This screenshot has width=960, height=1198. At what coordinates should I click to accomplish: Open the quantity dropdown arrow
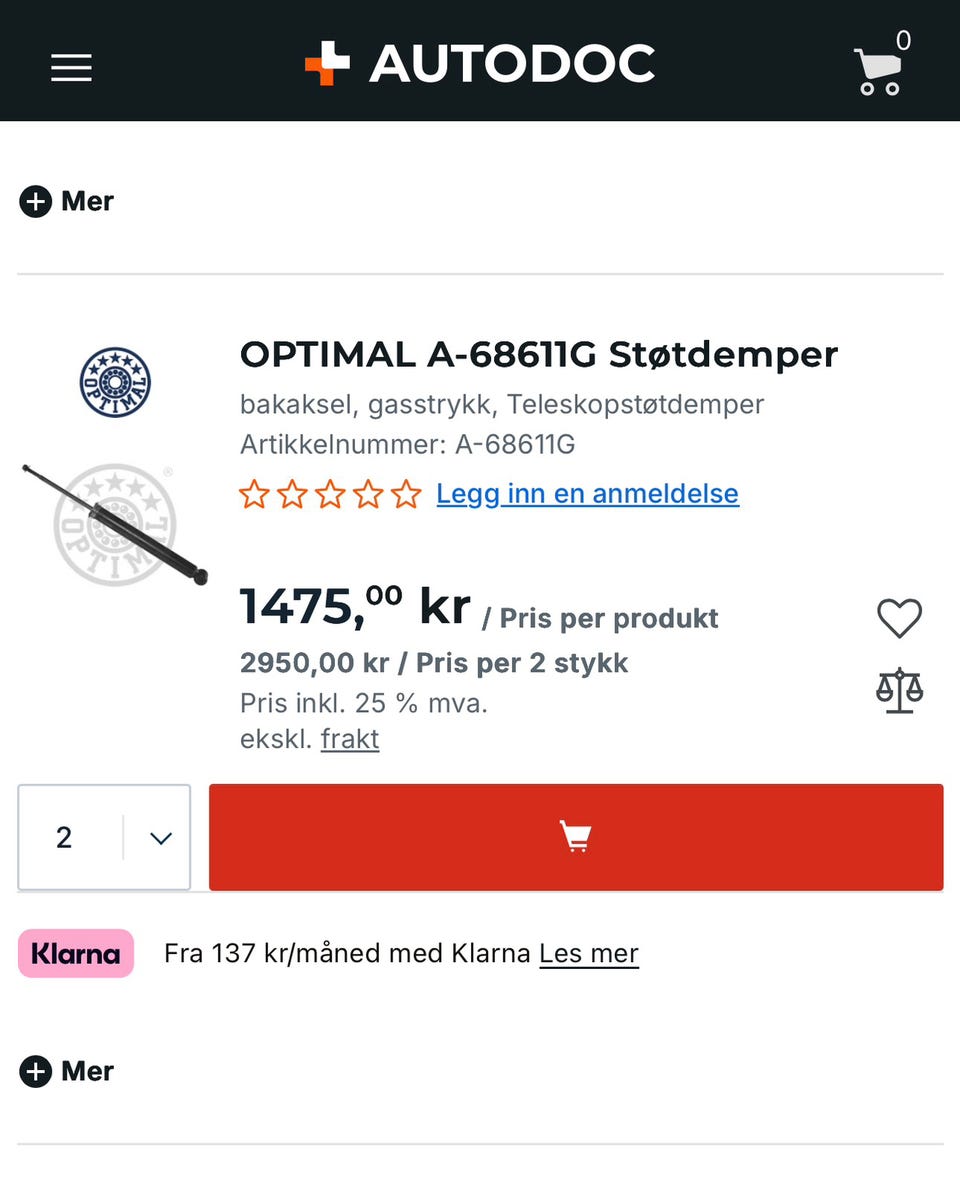(161, 838)
